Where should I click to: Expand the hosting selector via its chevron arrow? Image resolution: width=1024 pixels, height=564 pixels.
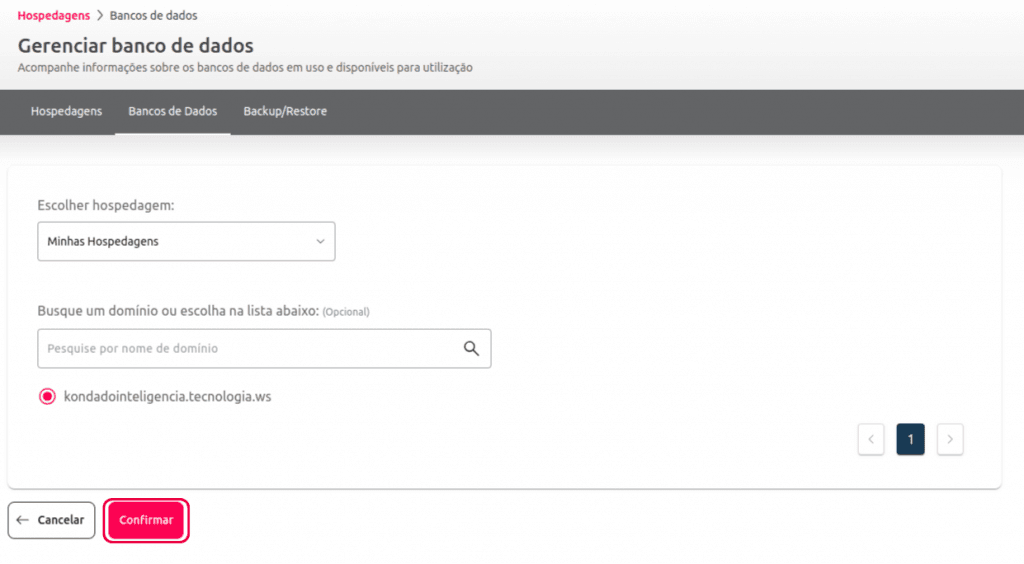pos(320,241)
